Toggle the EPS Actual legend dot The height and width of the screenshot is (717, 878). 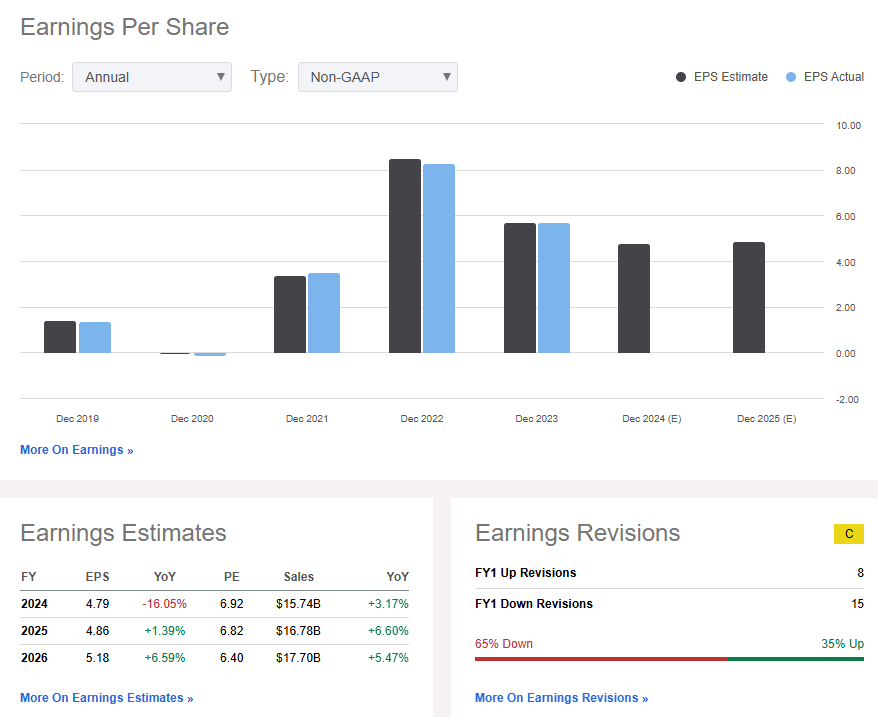click(792, 77)
